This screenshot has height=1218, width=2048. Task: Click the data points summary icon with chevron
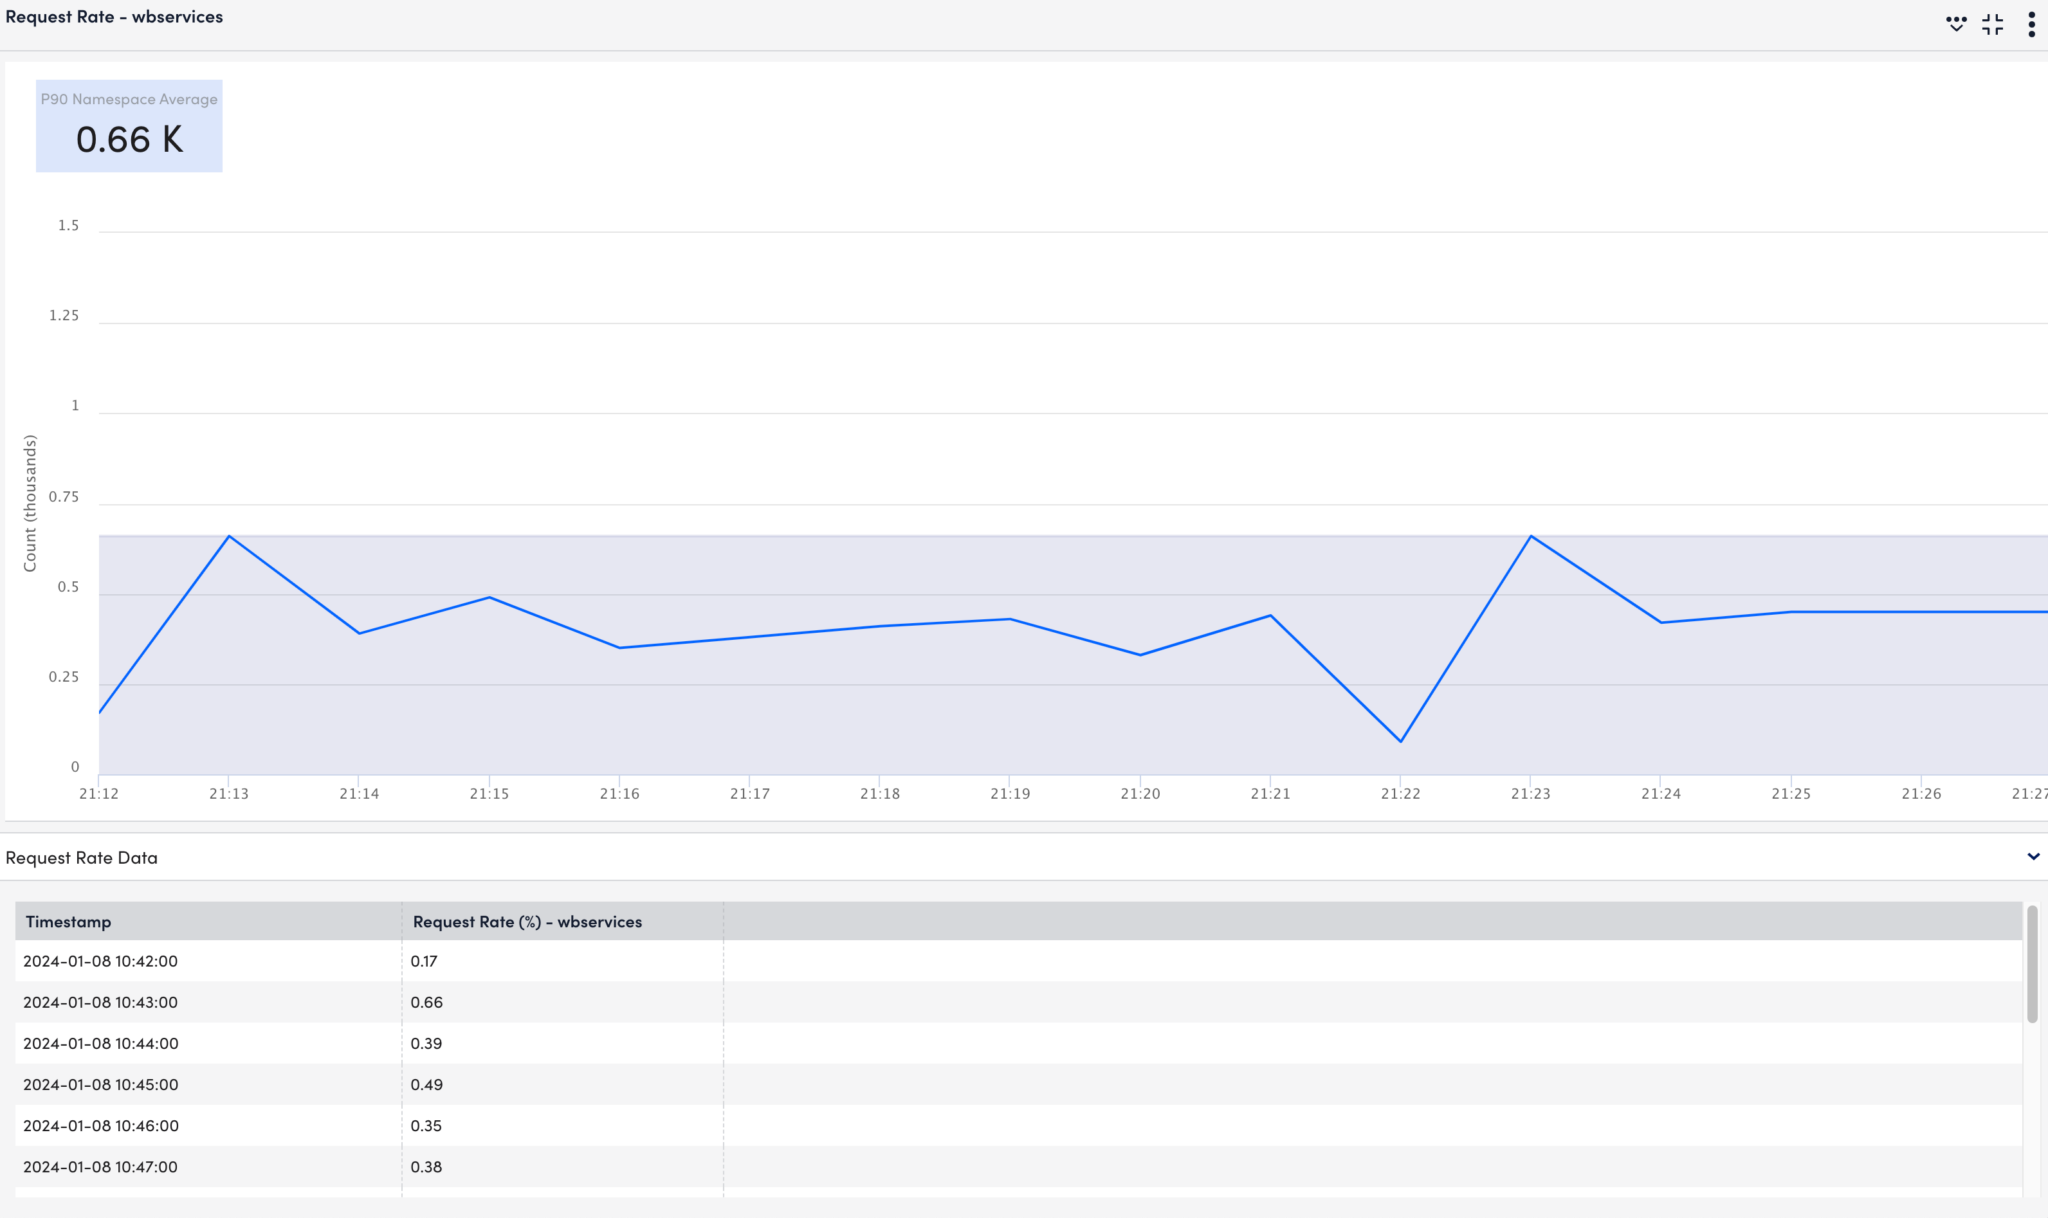[1956, 22]
